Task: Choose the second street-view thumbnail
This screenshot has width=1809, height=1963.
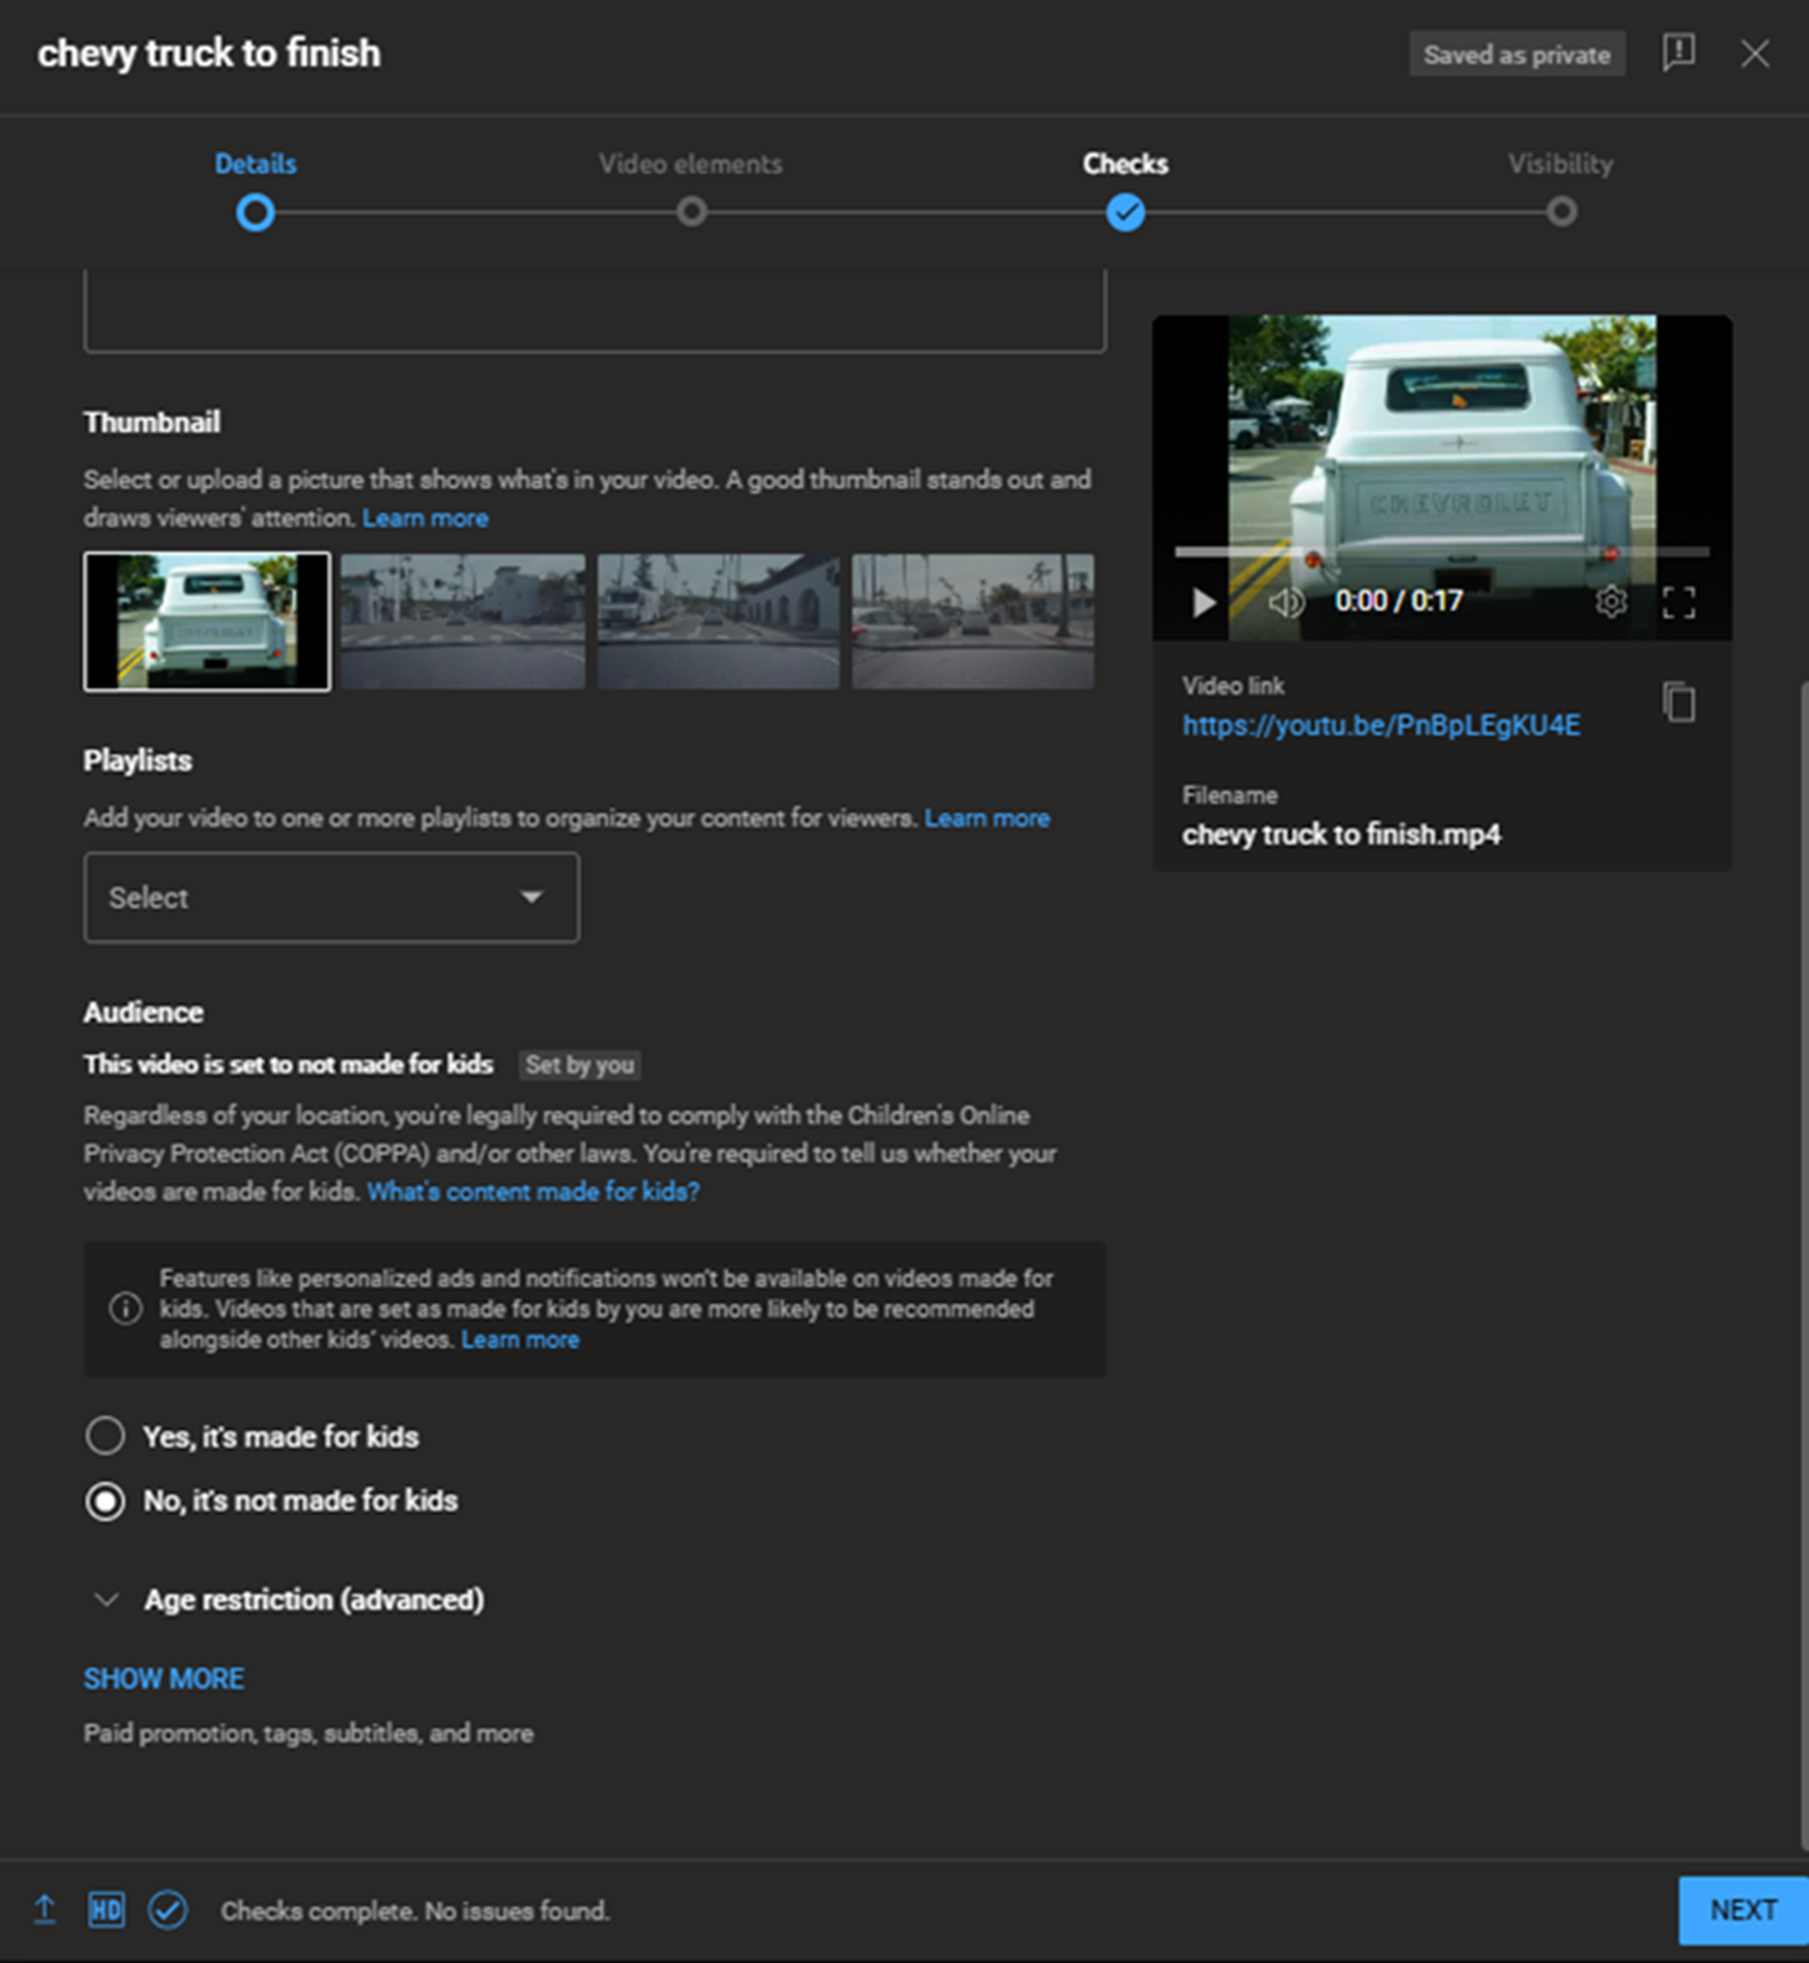Action: point(718,621)
